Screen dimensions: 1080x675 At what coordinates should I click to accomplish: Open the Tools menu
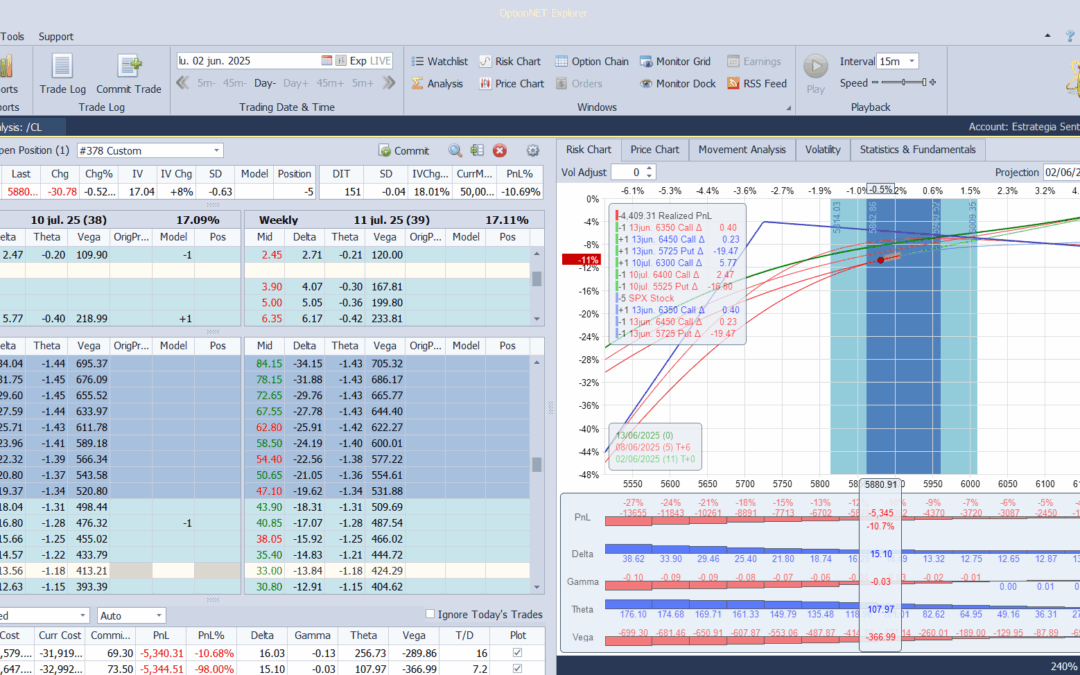coord(12,37)
